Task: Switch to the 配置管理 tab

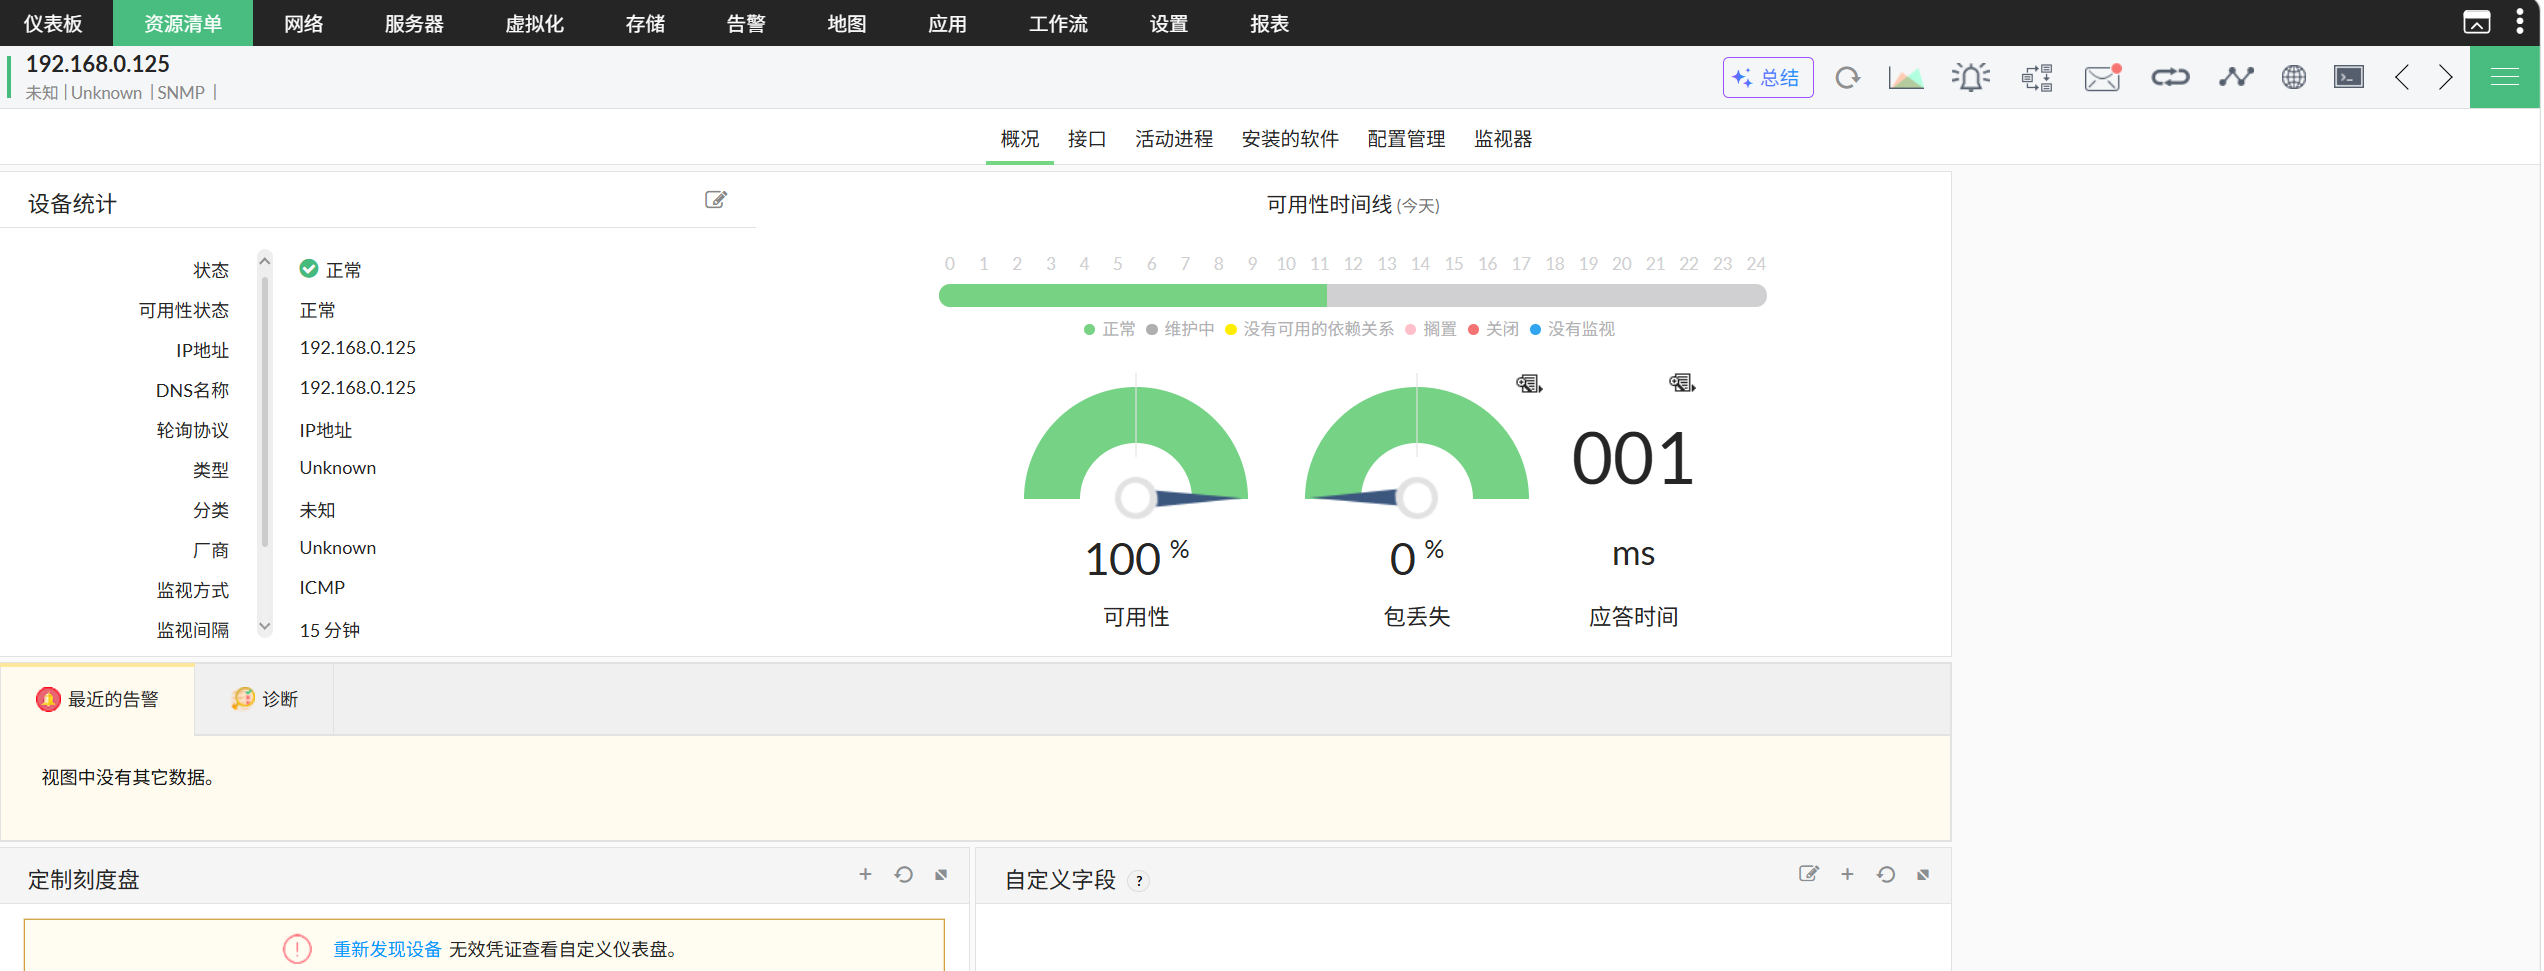Action: 1406,139
